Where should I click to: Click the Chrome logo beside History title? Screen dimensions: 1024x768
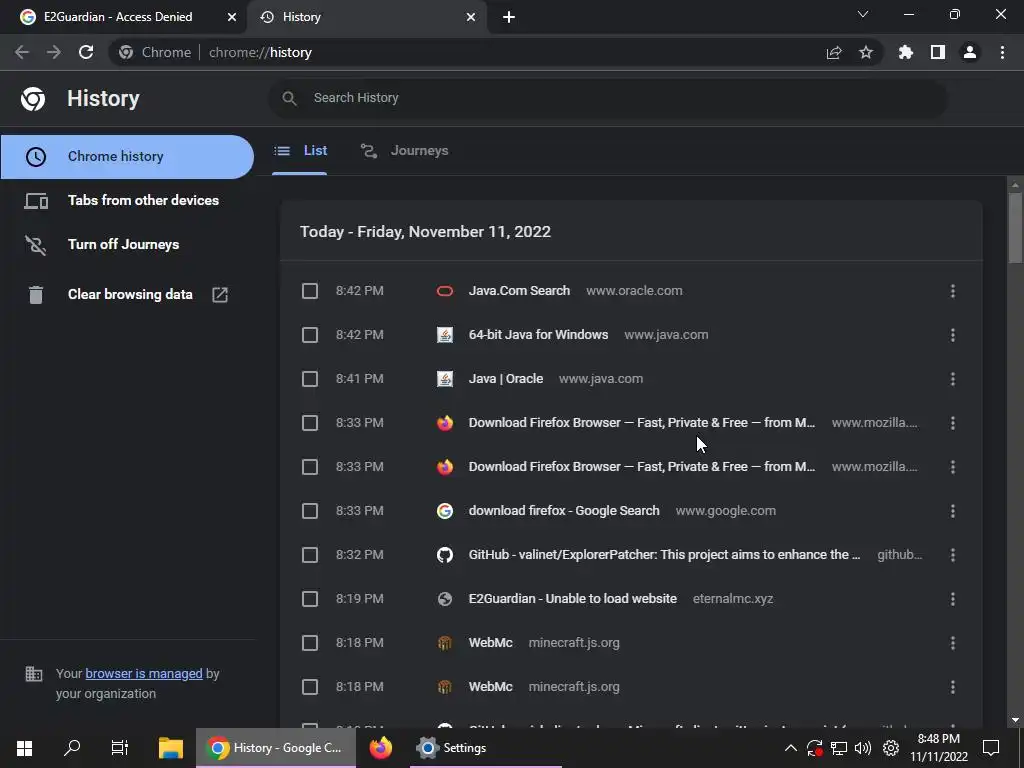point(33,99)
